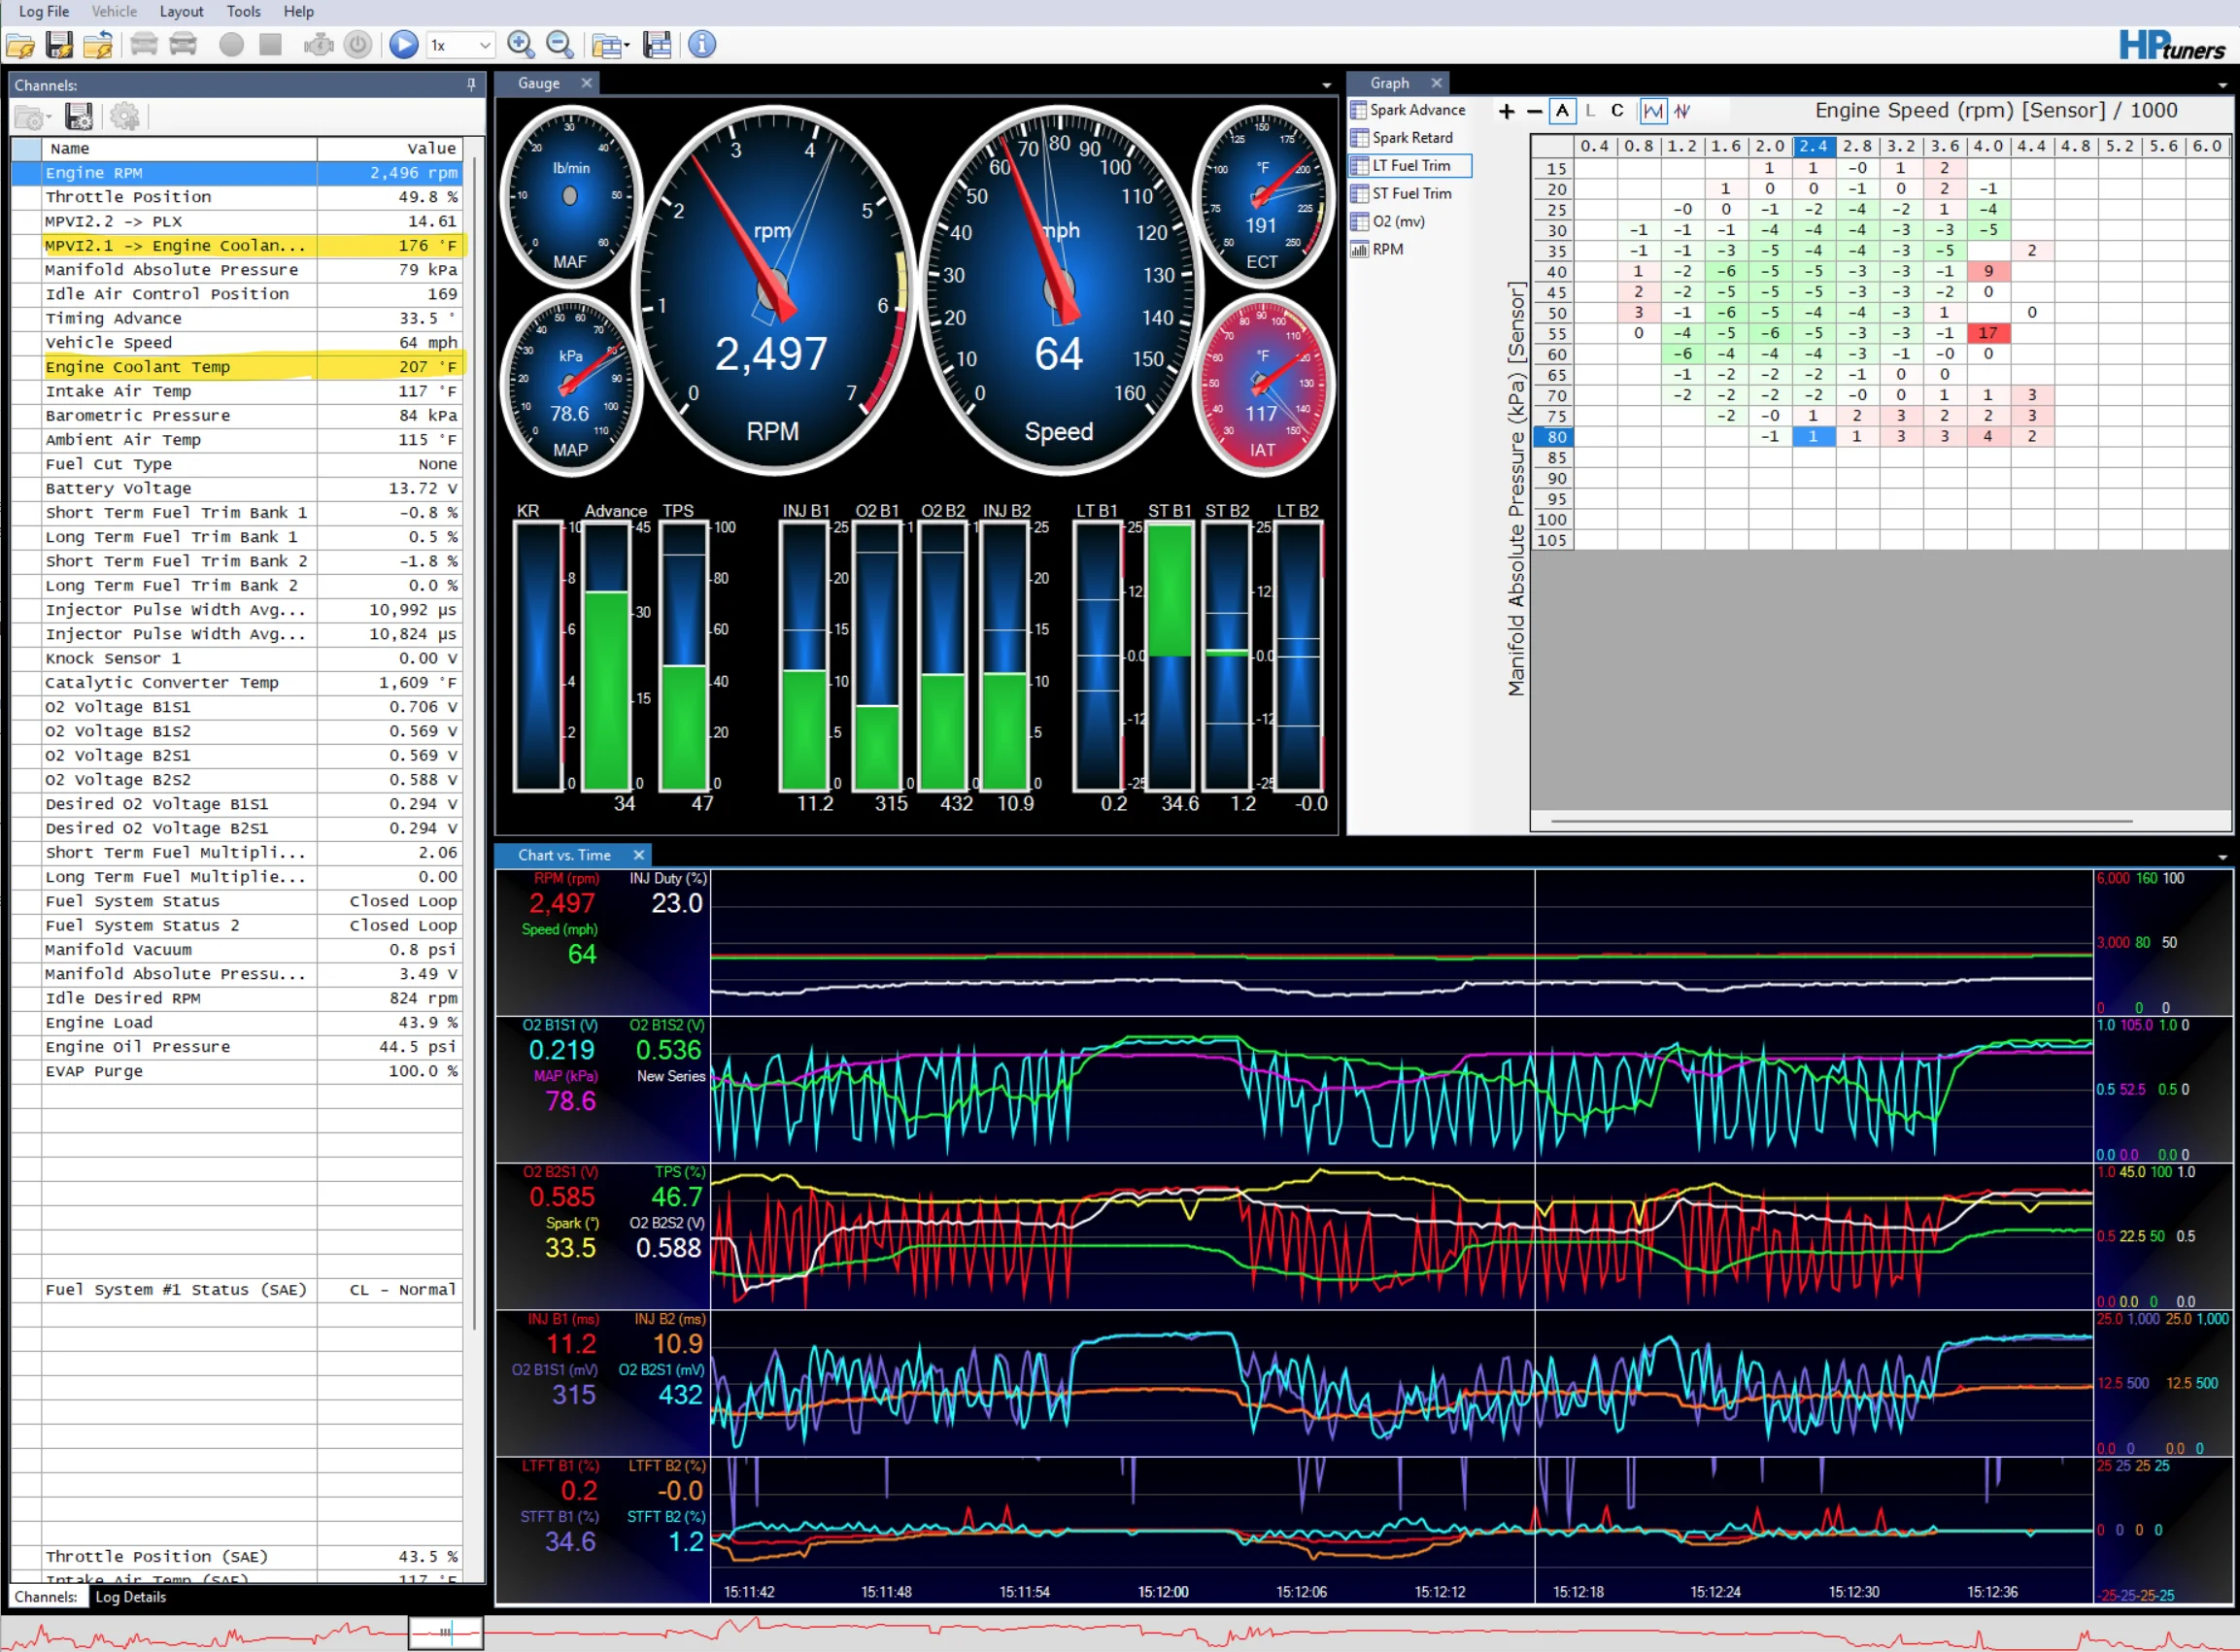2240x1652 pixels.
Task: Open the Help menu
Action: pos(298,12)
